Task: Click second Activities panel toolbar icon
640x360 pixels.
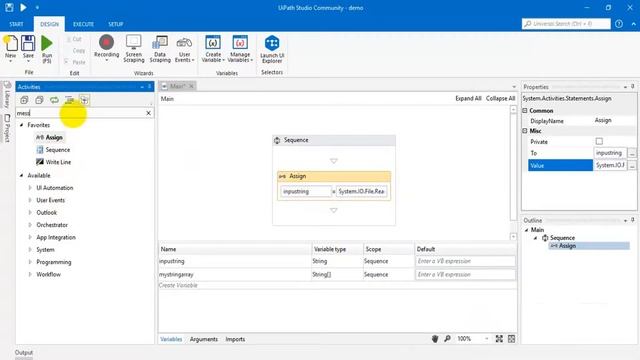Action: click(x=39, y=100)
